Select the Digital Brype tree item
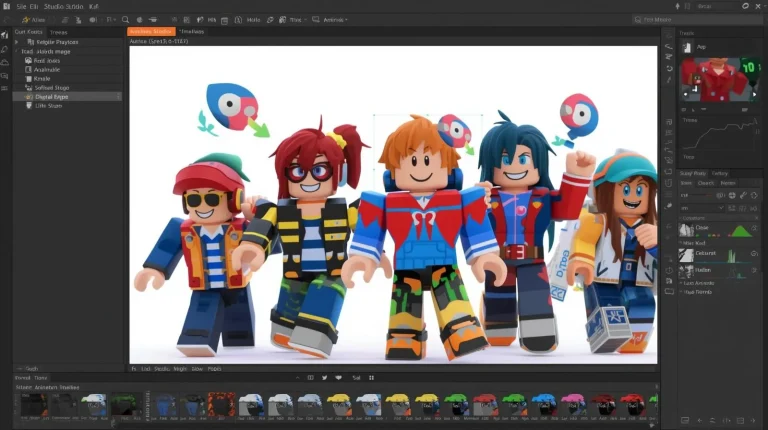 click(67, 96)
